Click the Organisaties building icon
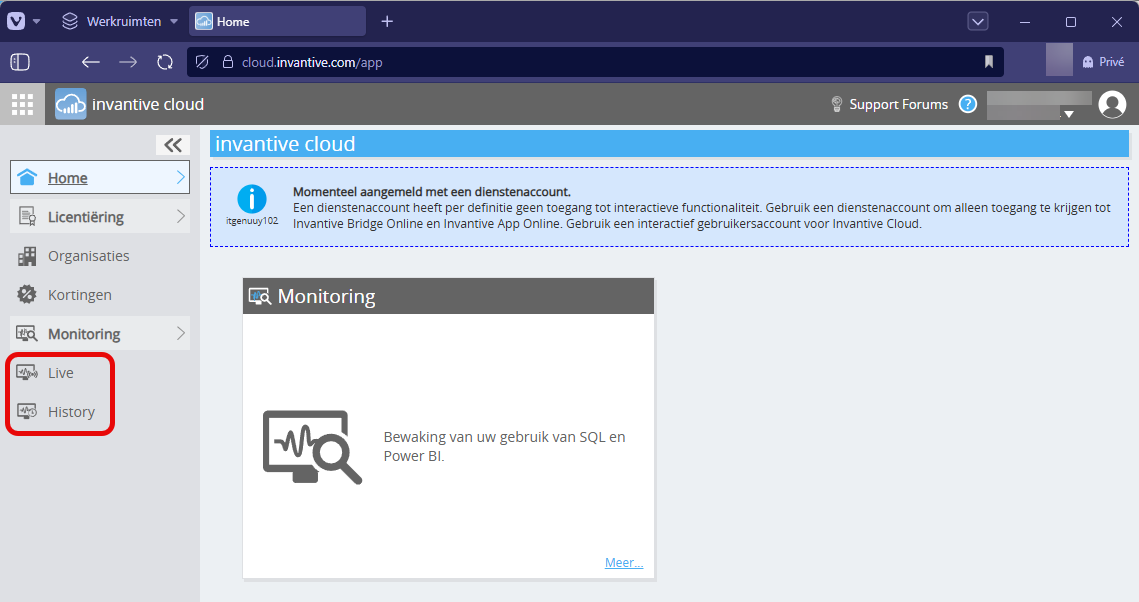 pos(28,256)
